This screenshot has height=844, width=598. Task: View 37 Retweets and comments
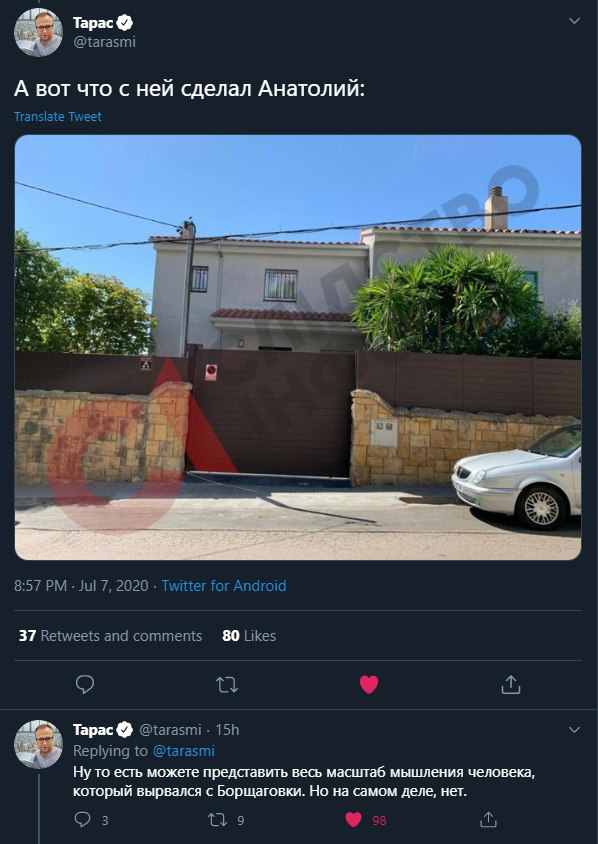pyautogui.click(x=110, y=636)
